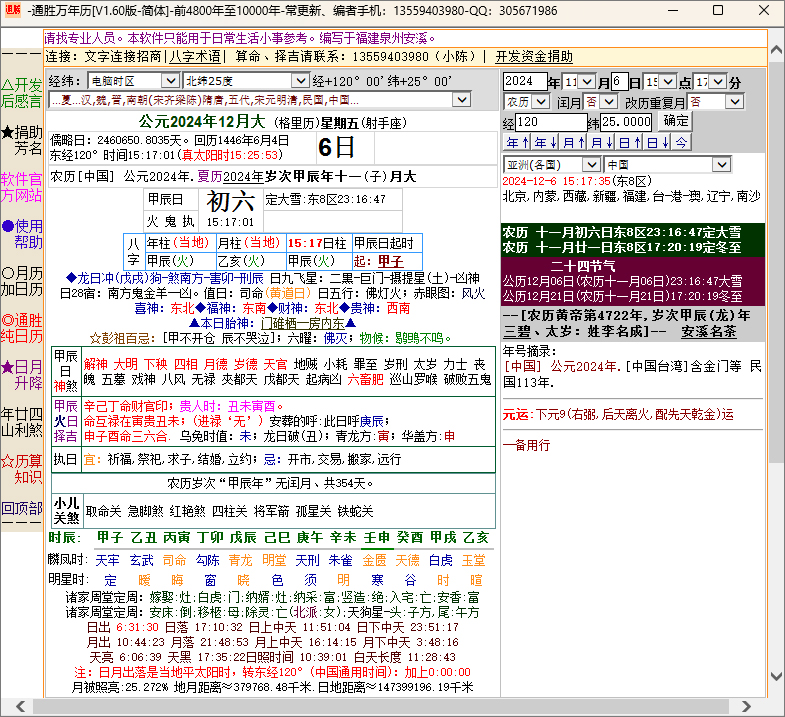
Task: Click the 确定 confirm button
Action: 676,121
